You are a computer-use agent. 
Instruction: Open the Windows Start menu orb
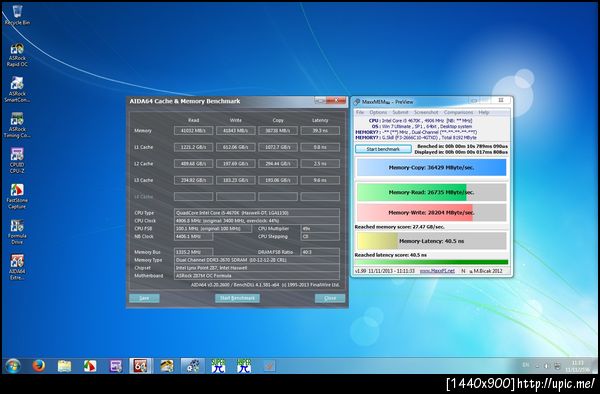click(13, 366)
